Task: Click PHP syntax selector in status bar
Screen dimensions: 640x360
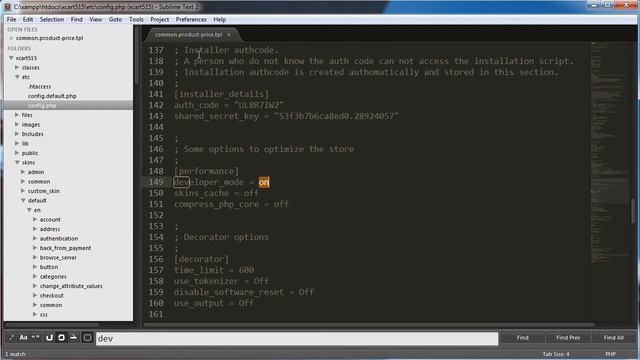Action: (610, 354)
